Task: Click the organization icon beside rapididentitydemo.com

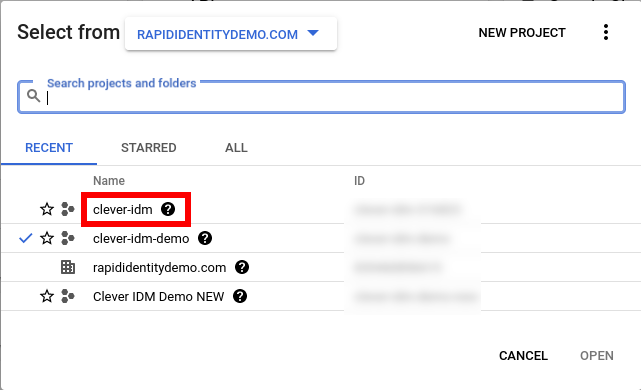Action: pos(68,267)
